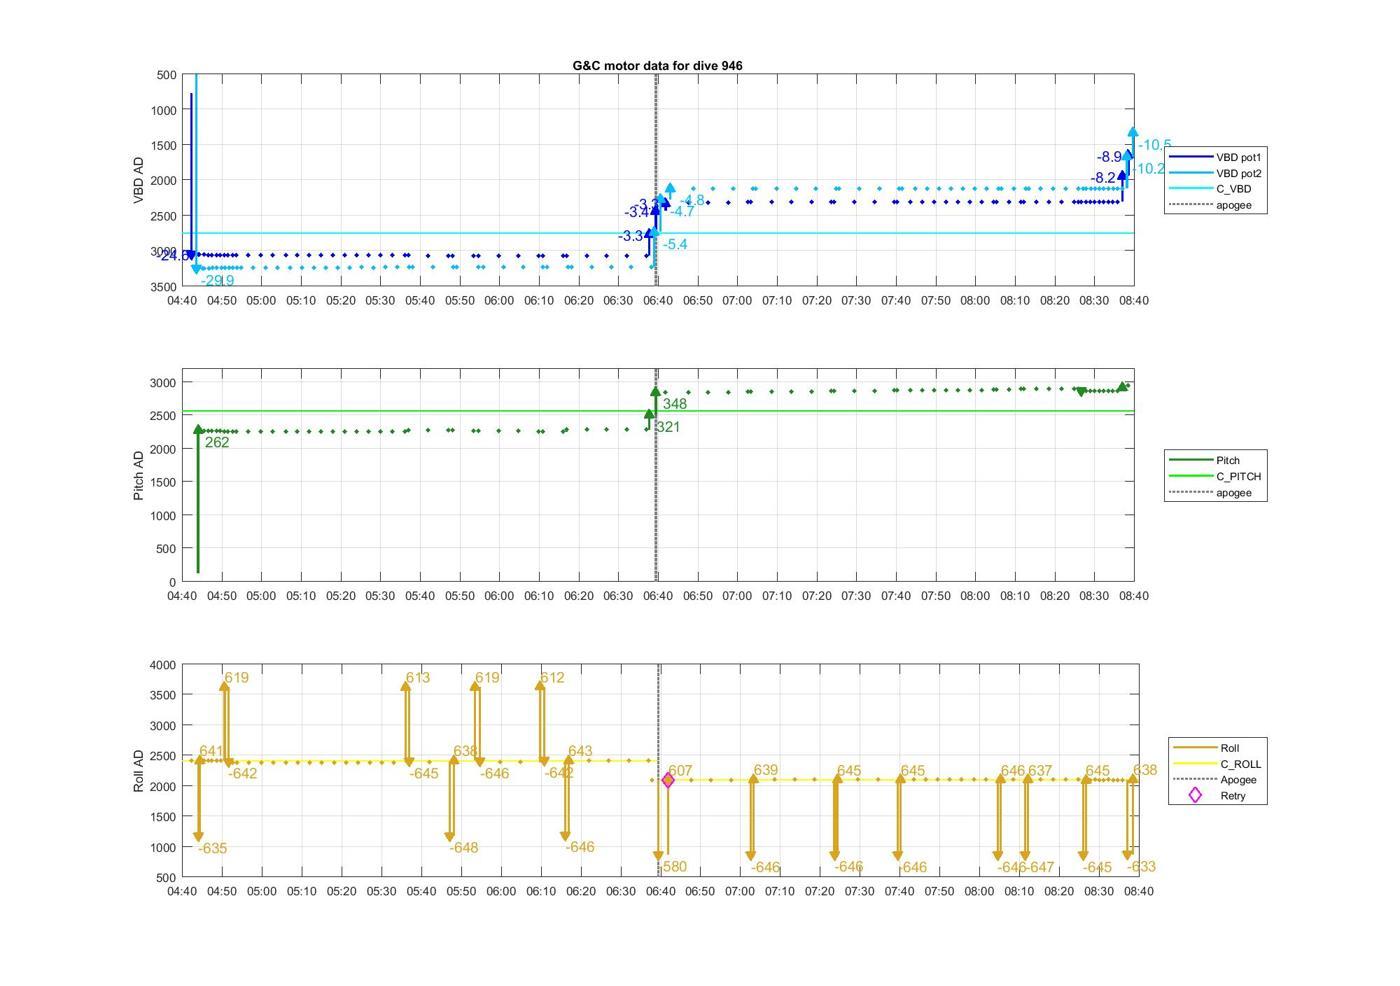Click the 'VBD AD' y-axis label
This screenshot has width=1400, height=986.
138,180
